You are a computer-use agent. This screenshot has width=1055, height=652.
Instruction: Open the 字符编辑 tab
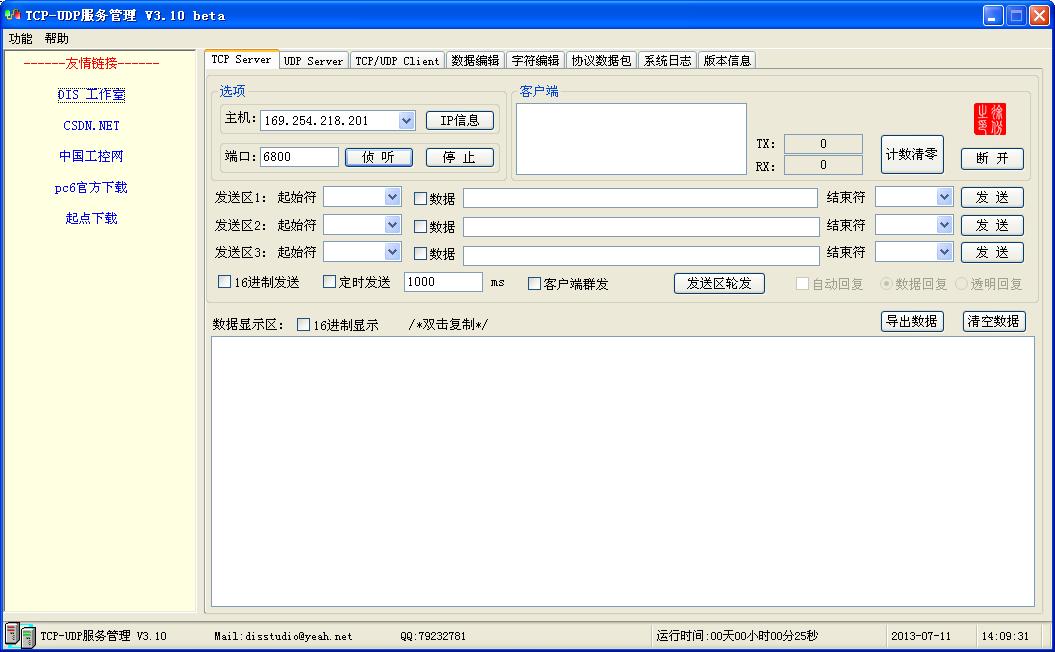[x=536, y=61]
